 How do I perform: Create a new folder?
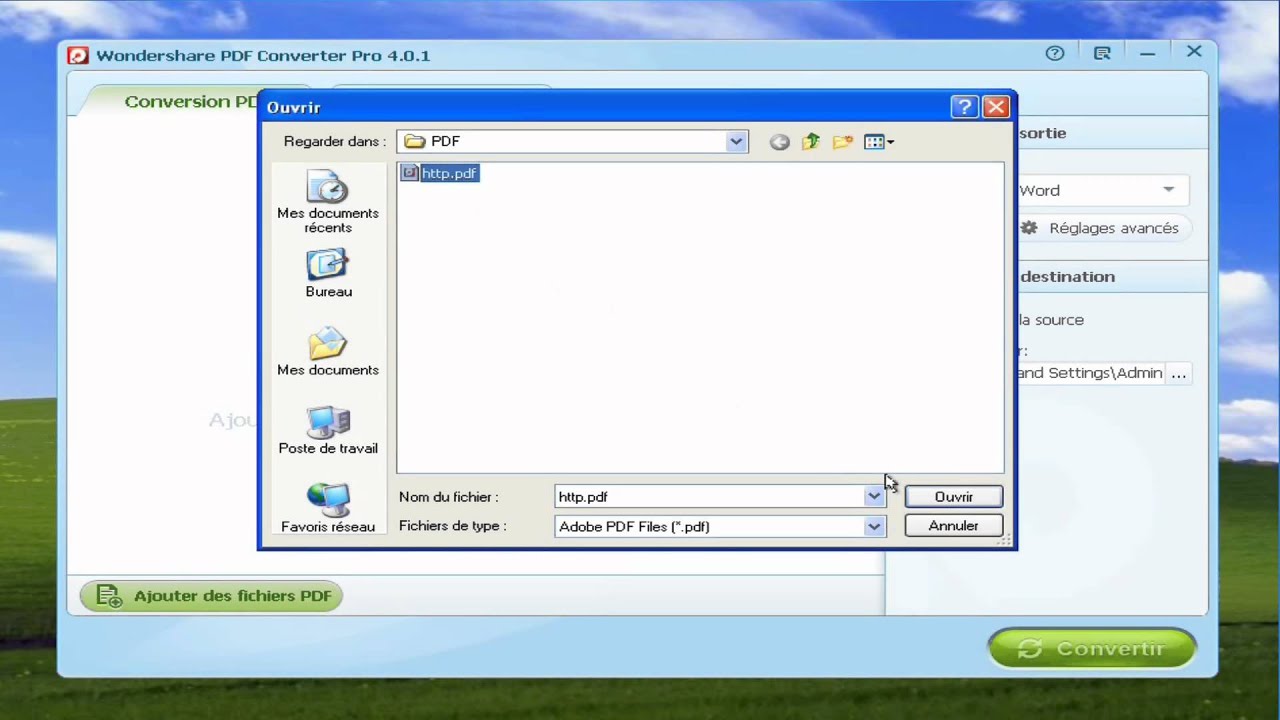click(x=843, y=142)
